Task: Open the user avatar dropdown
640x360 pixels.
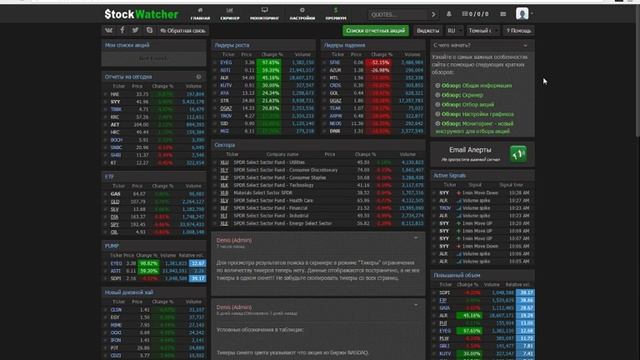Action: click(524, 14)
